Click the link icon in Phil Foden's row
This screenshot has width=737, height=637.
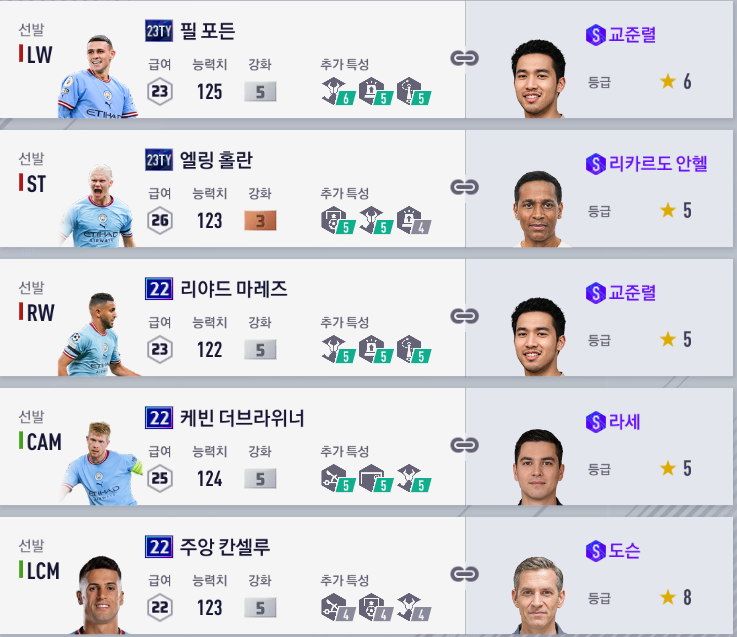pos(464,58)
